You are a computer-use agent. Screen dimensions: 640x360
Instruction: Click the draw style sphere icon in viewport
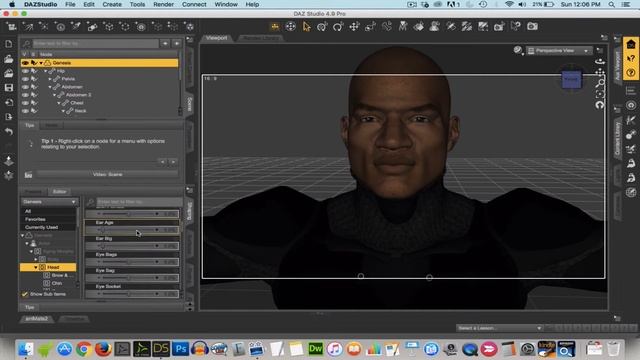click(x=518, y=50)
